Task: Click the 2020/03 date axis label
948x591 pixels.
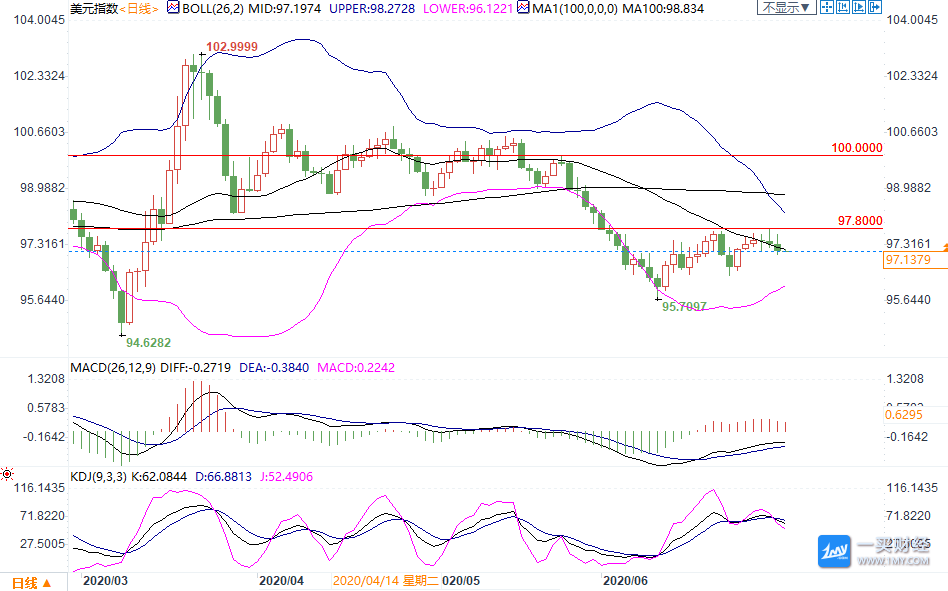Action: [105, 581]
